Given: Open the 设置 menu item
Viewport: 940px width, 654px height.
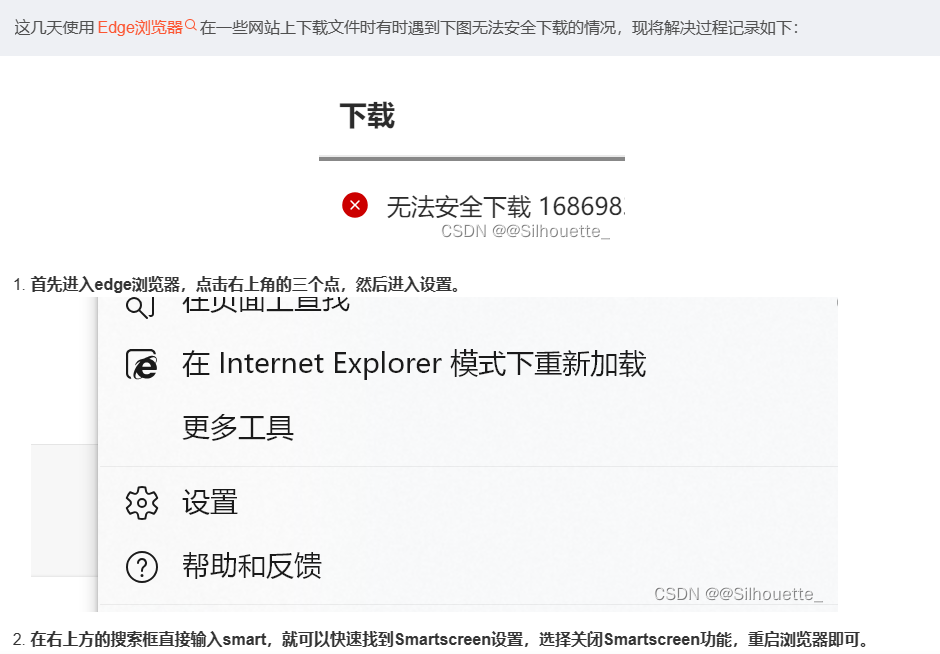Looking at the screenshot, I should coord(210,502).
